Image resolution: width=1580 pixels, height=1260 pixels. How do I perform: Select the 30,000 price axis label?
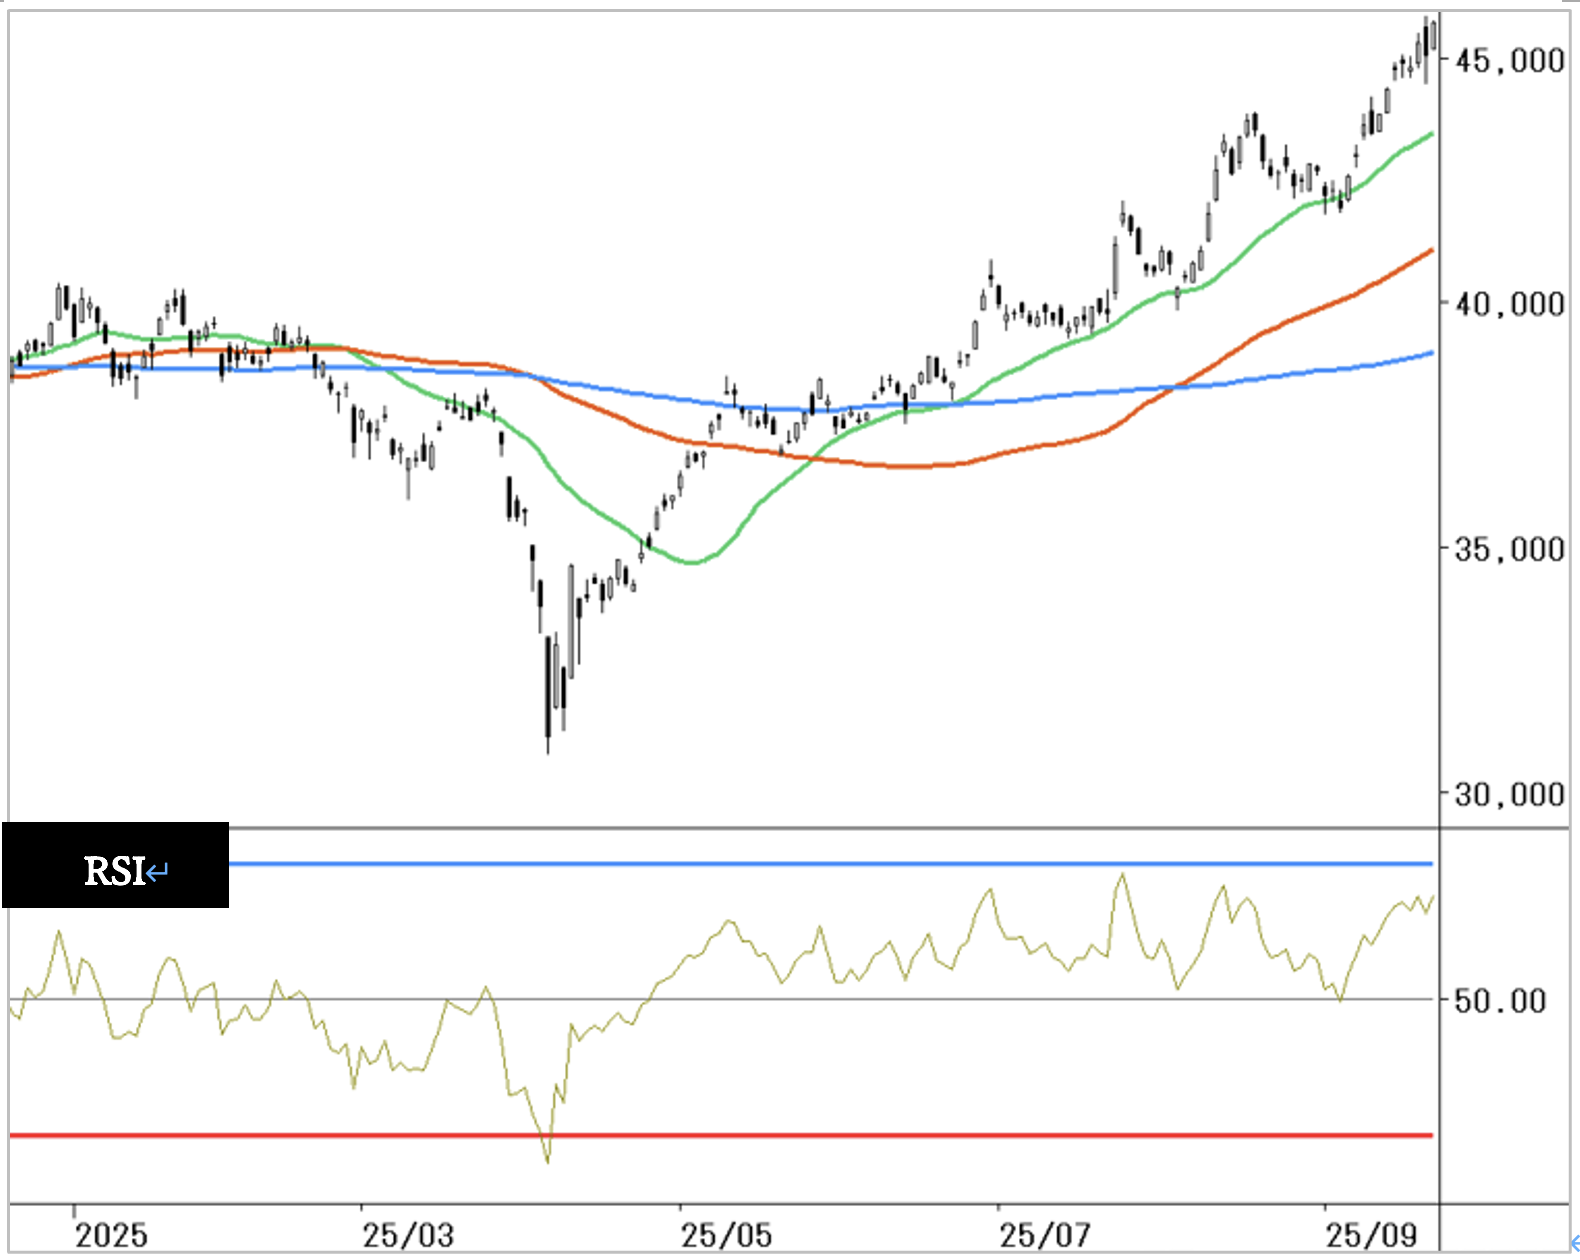[1509, 794]
